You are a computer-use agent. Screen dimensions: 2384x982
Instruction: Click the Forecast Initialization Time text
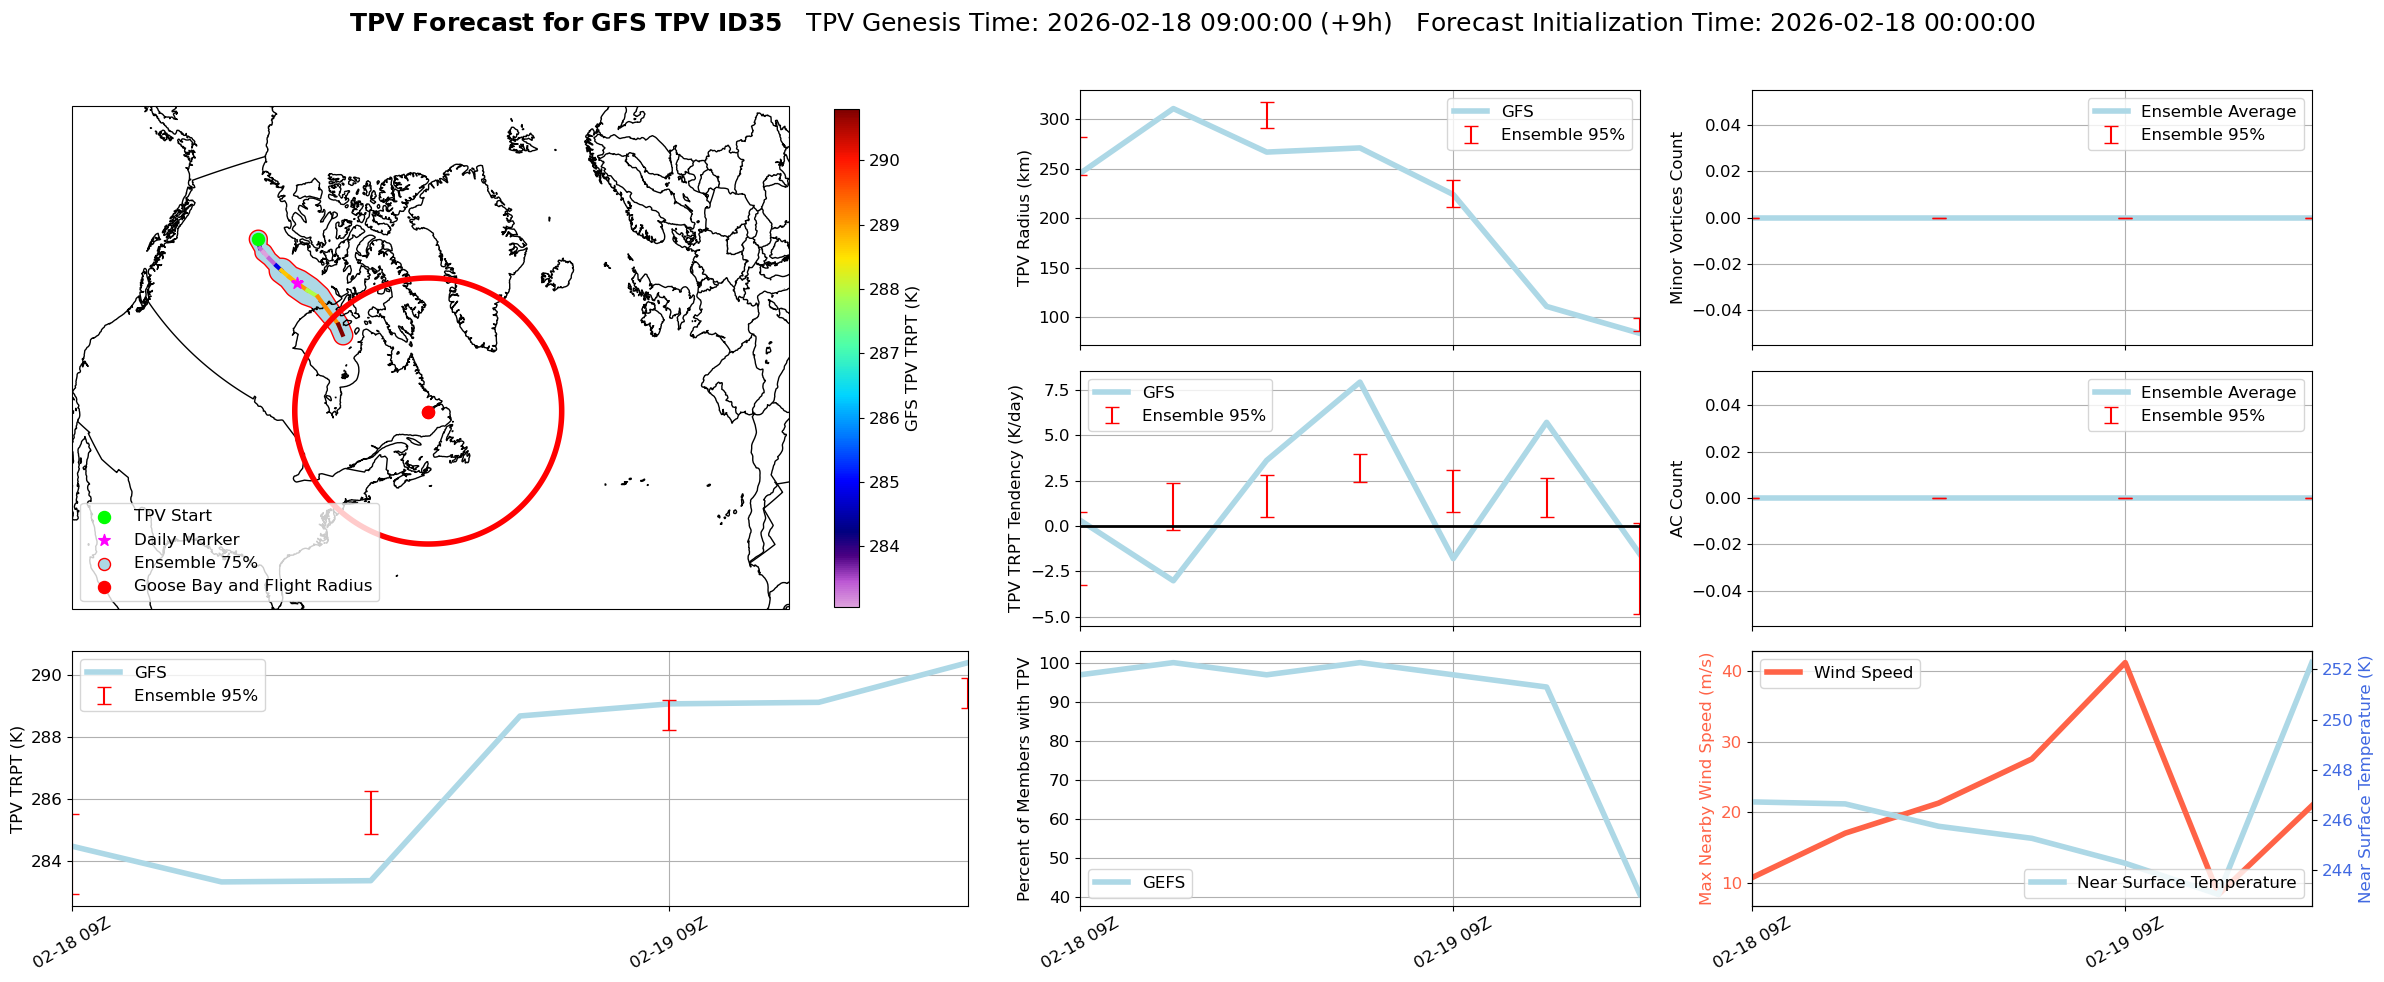pyautogui.click(x=1725, y=23)
